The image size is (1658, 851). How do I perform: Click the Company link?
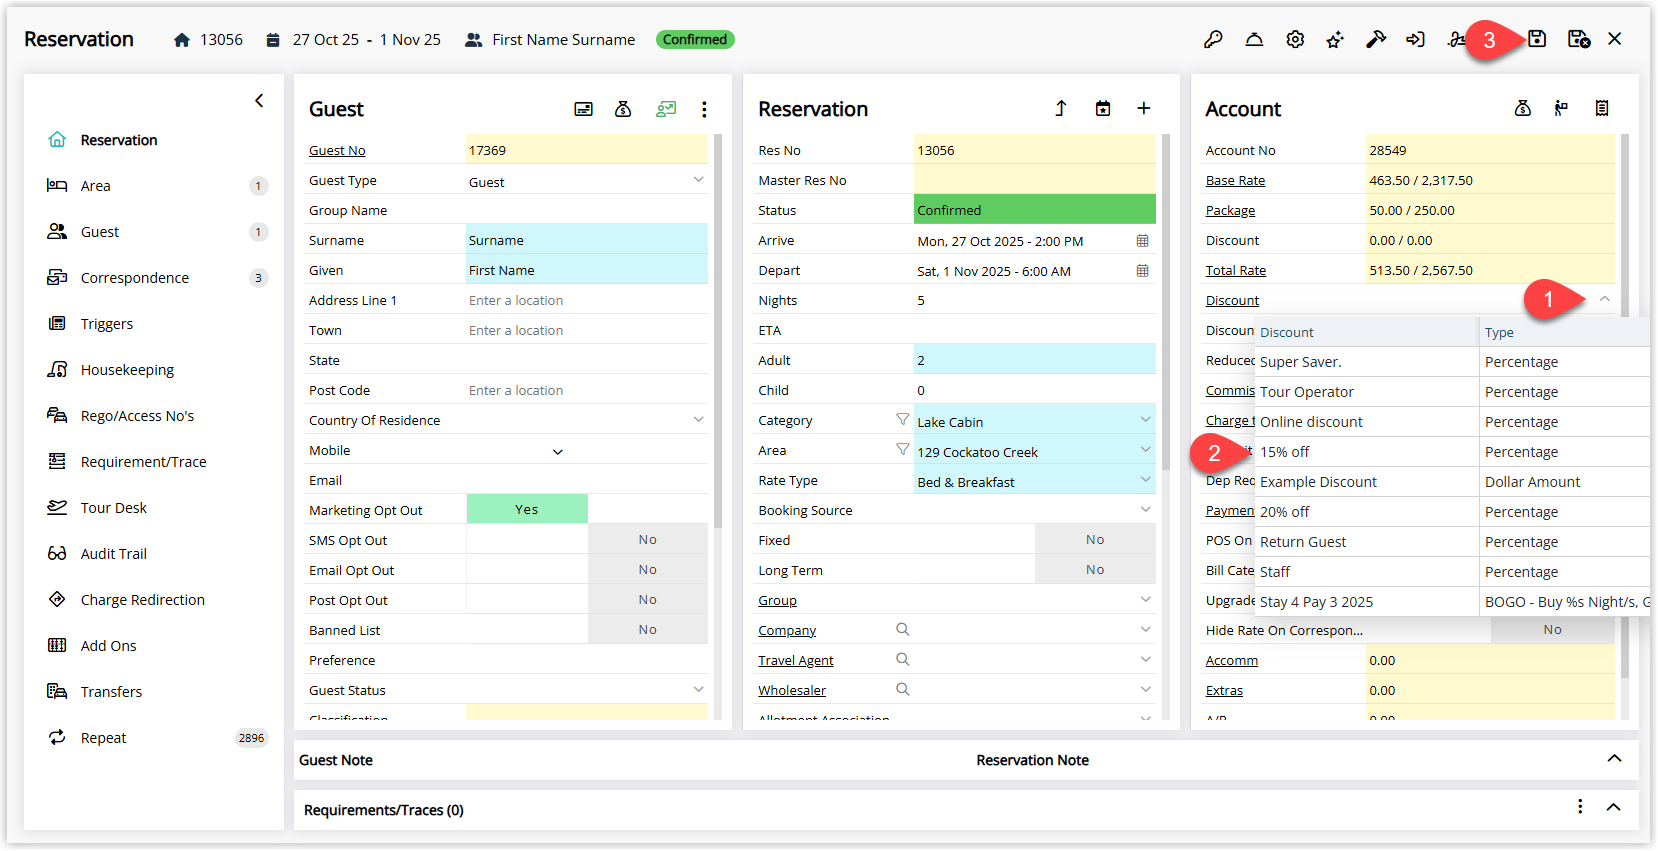point(787,631)
